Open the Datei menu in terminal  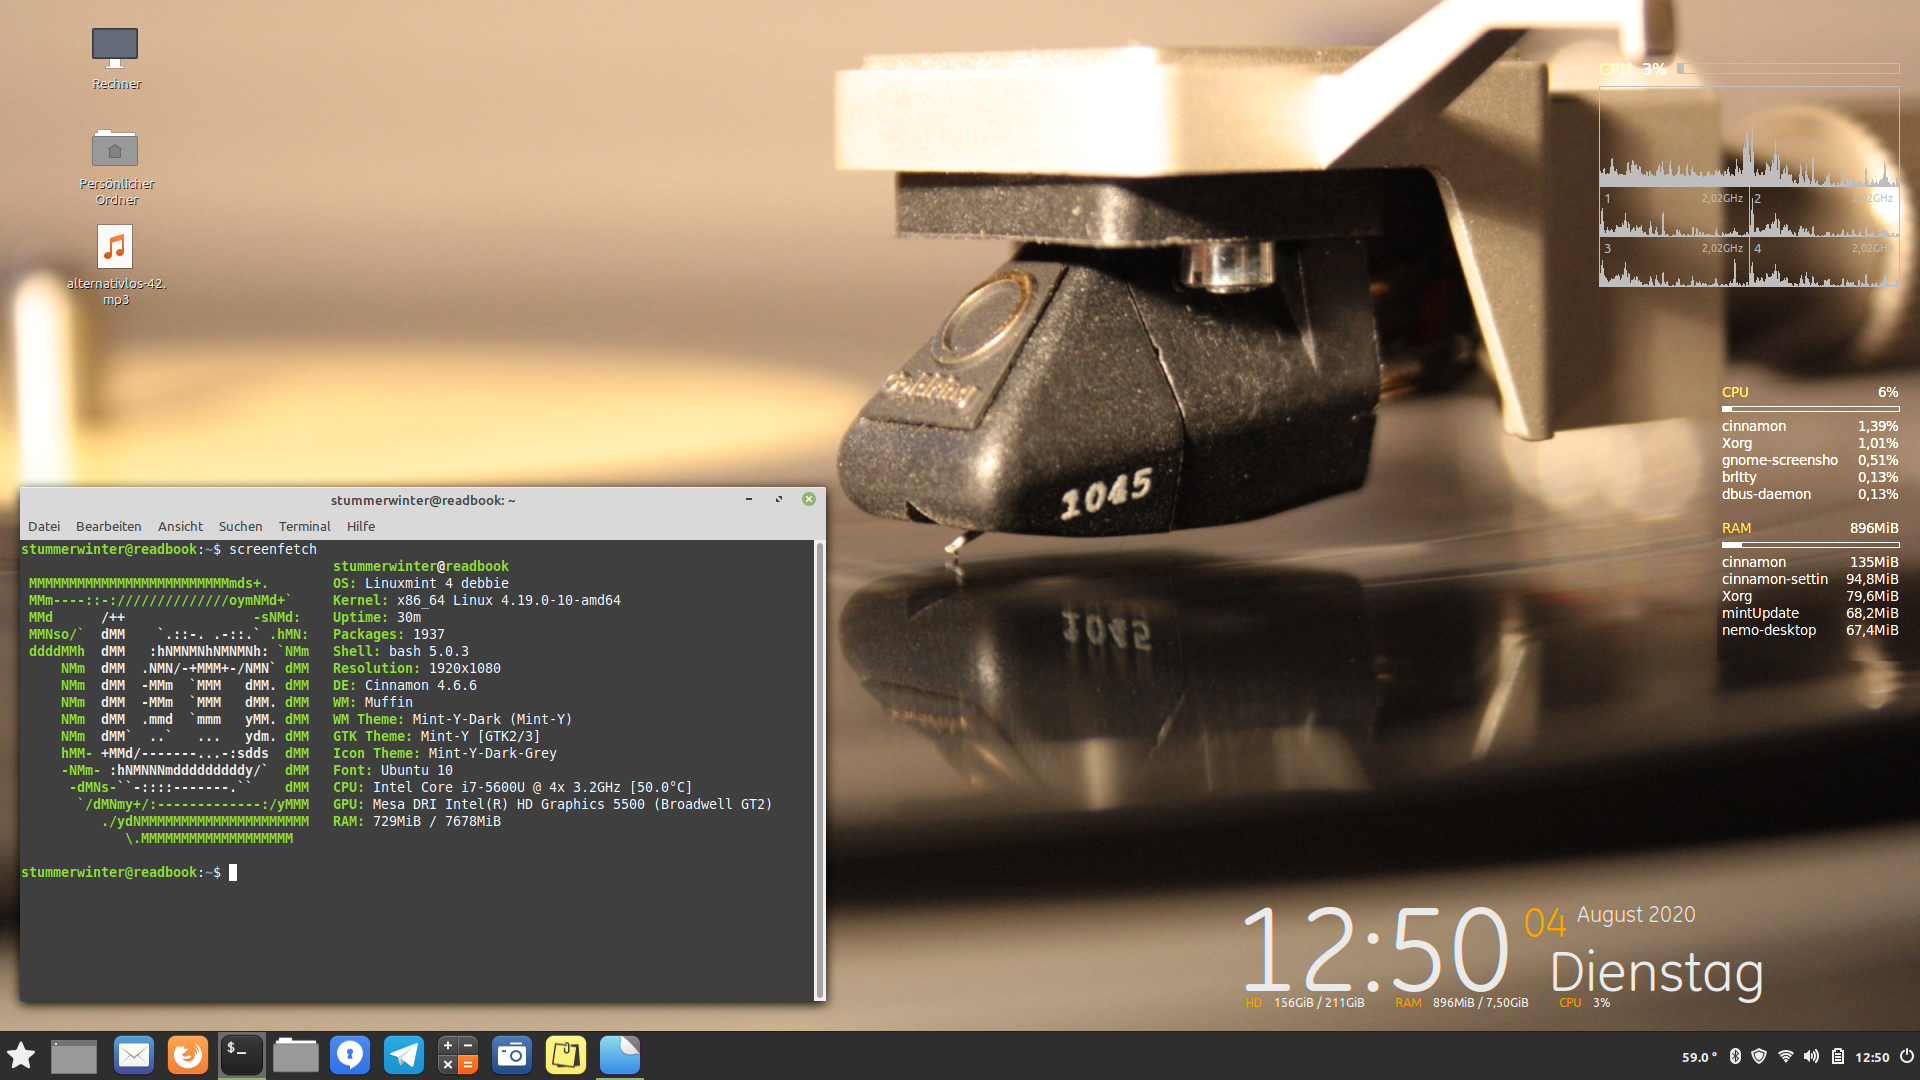pos(44,526)
